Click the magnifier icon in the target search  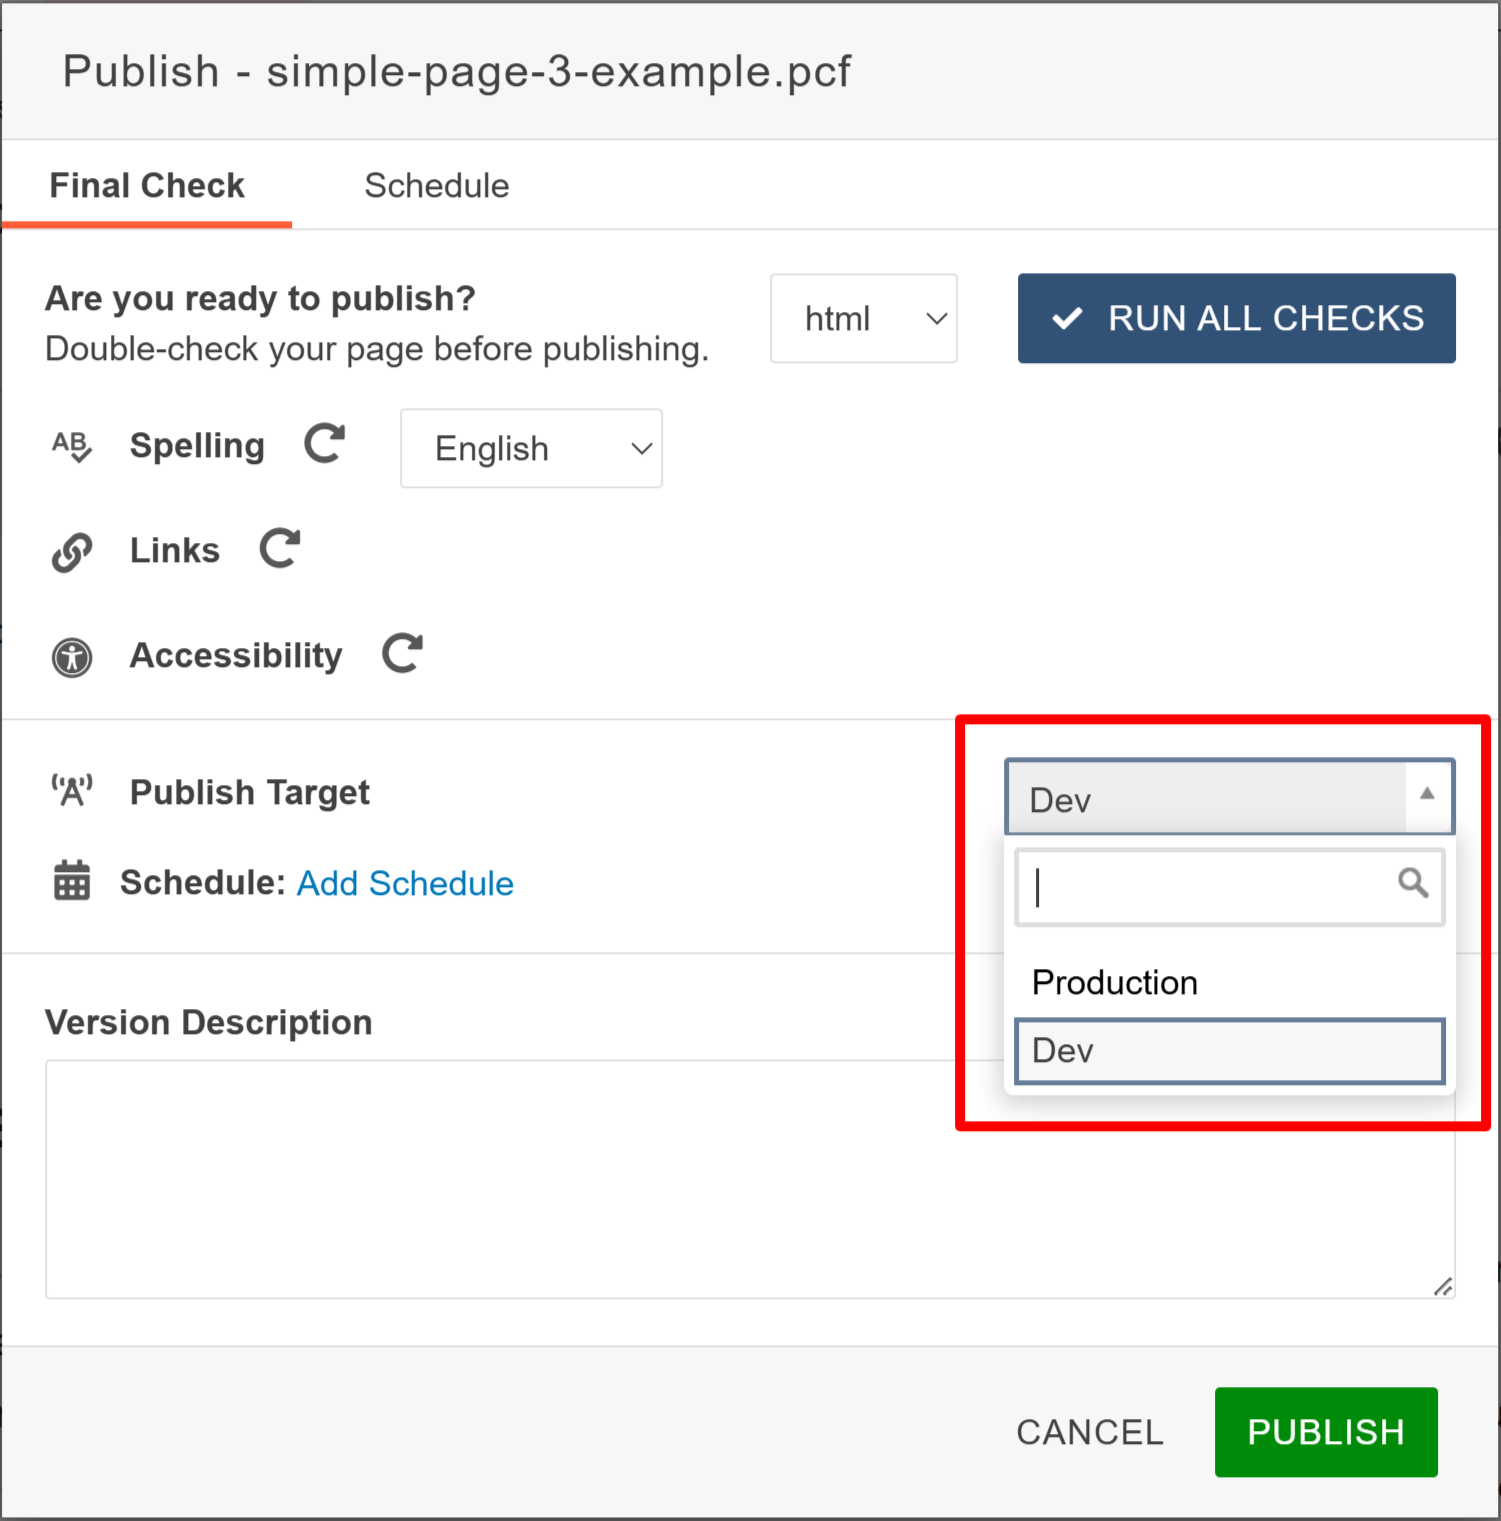point(1413,884)
